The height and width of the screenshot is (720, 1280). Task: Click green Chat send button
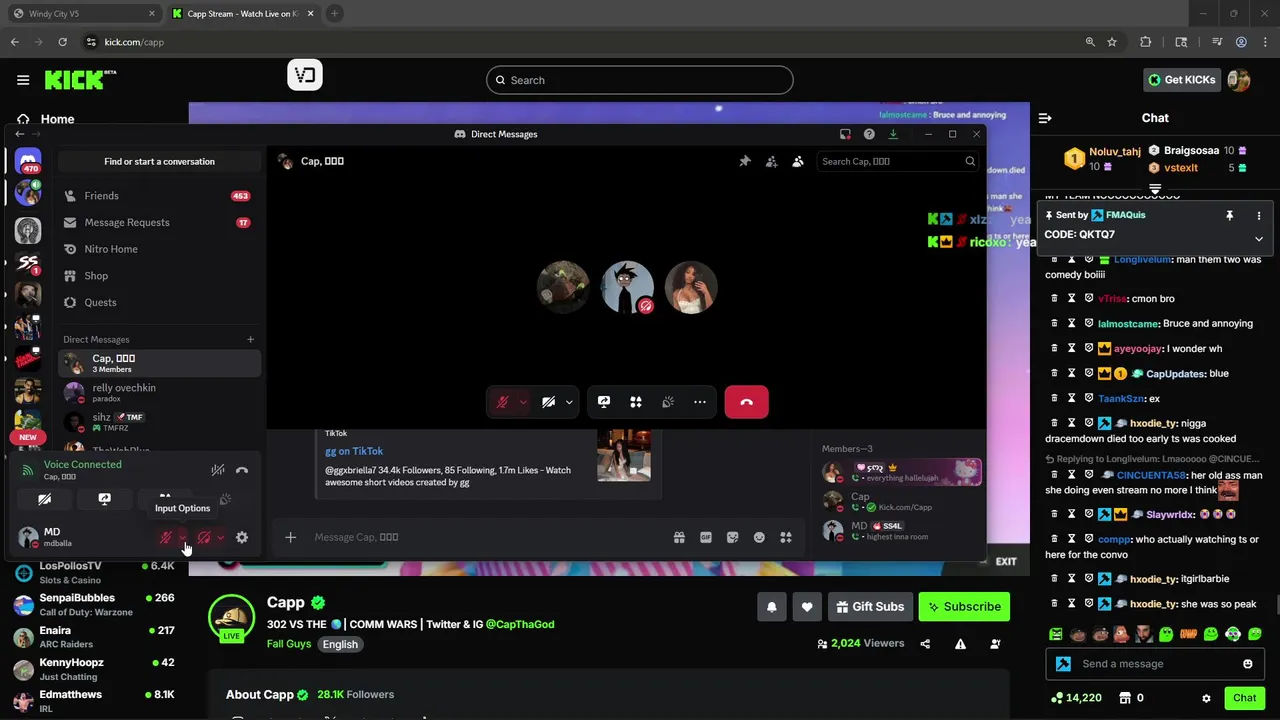pyautogui.click(x=1245, y=698)
